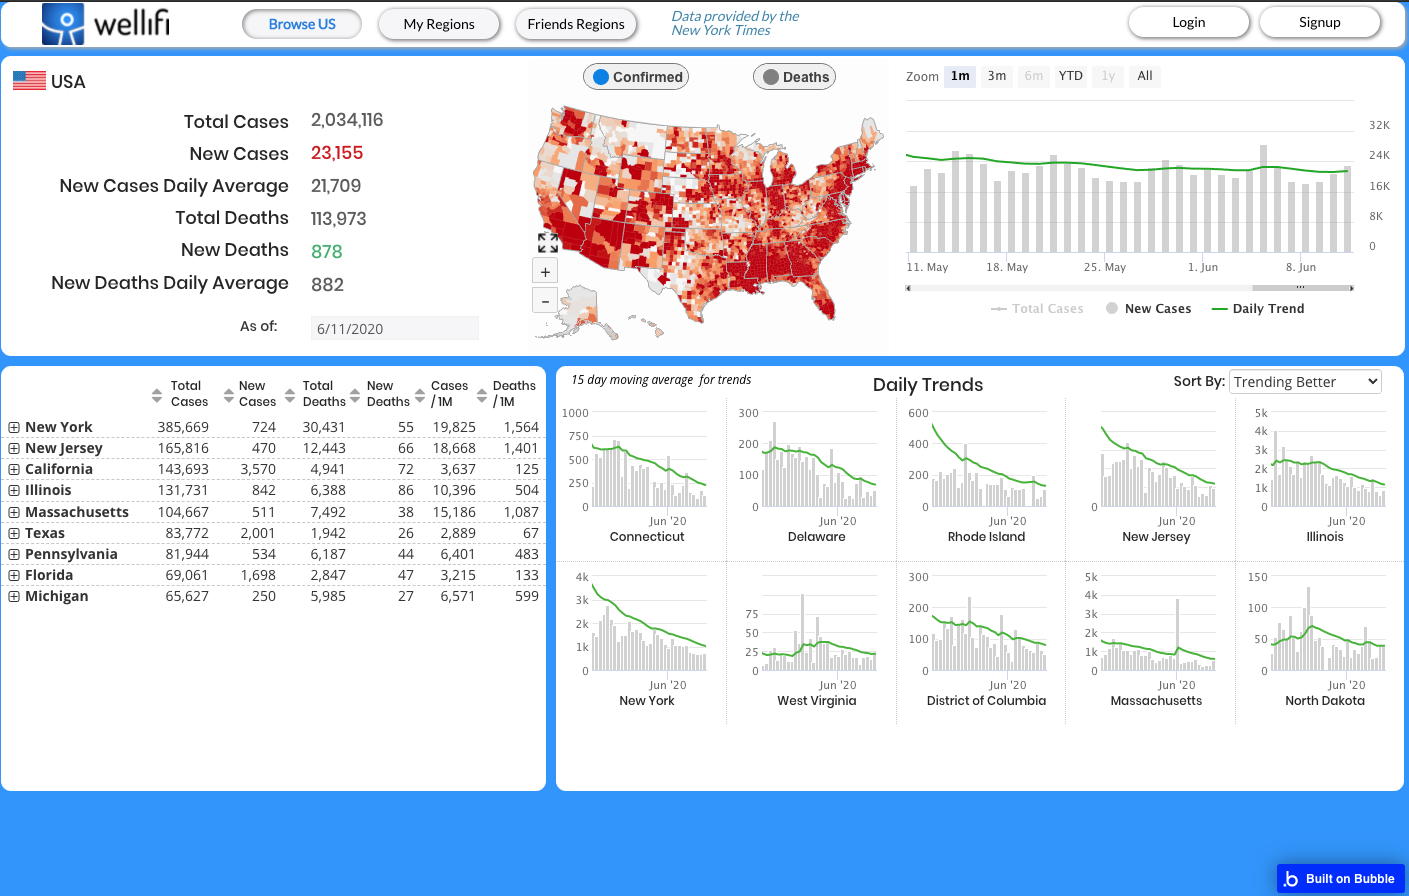Expand the map to fullscreen
1409x896 pixels.
[547, 242]
